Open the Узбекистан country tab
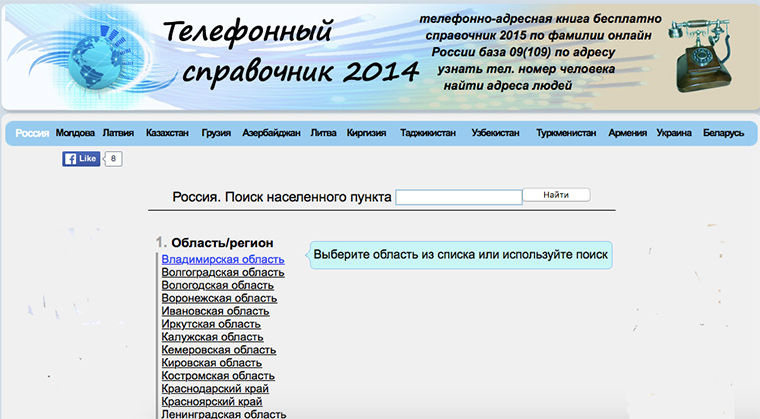The height and width of the screenshot is (419, 760). 495,133
